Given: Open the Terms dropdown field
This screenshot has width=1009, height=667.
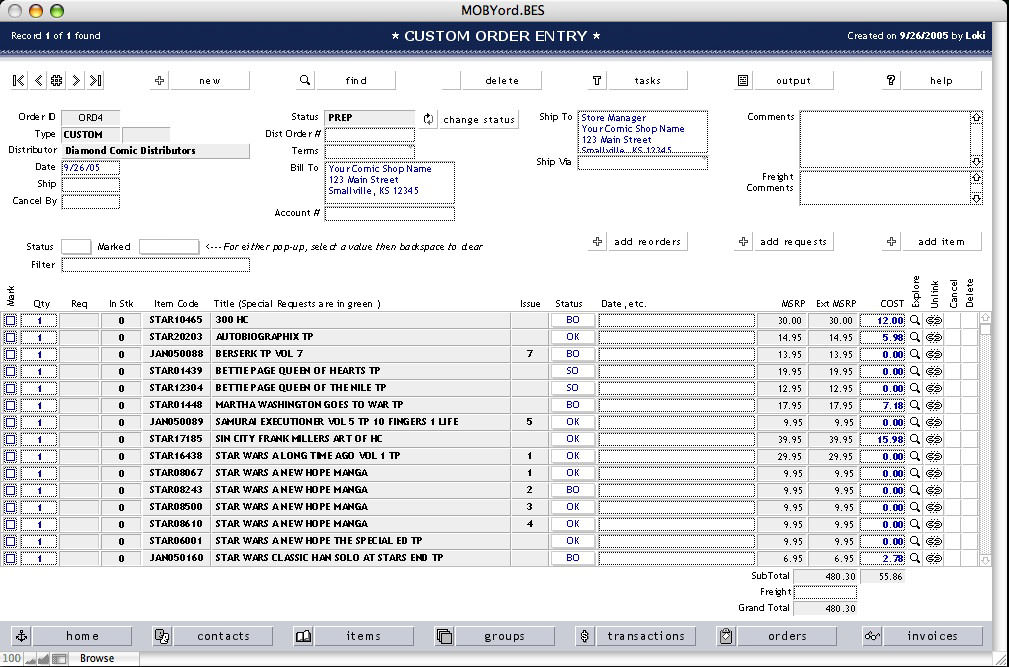Looking at the screenshot, I should click(x=369, y=151).
